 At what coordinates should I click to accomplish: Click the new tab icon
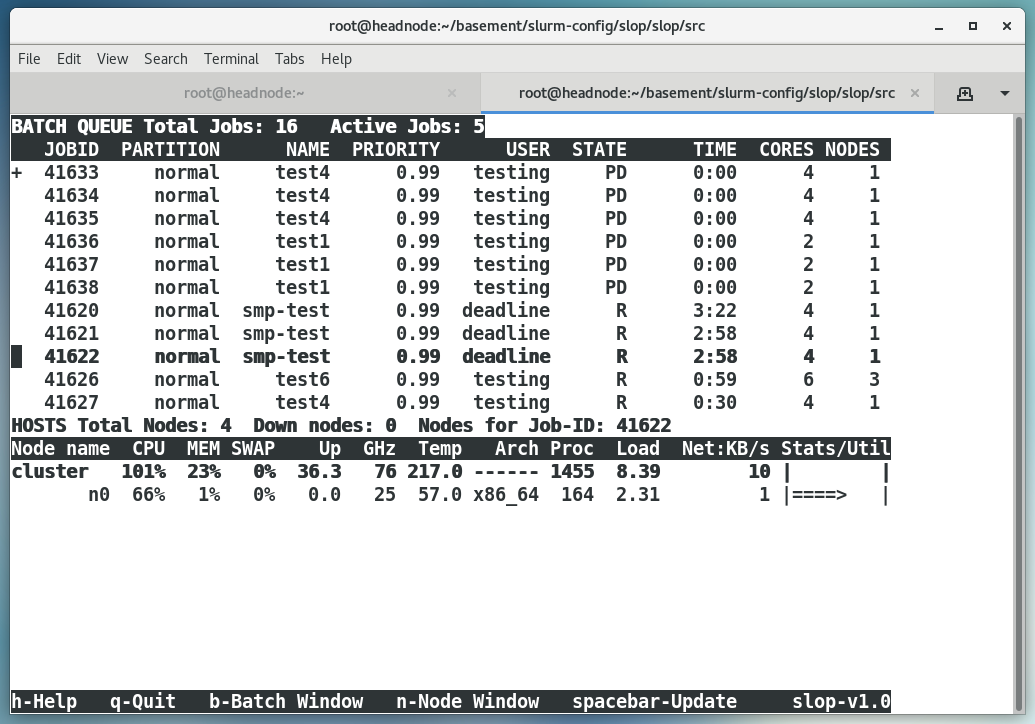964,94
